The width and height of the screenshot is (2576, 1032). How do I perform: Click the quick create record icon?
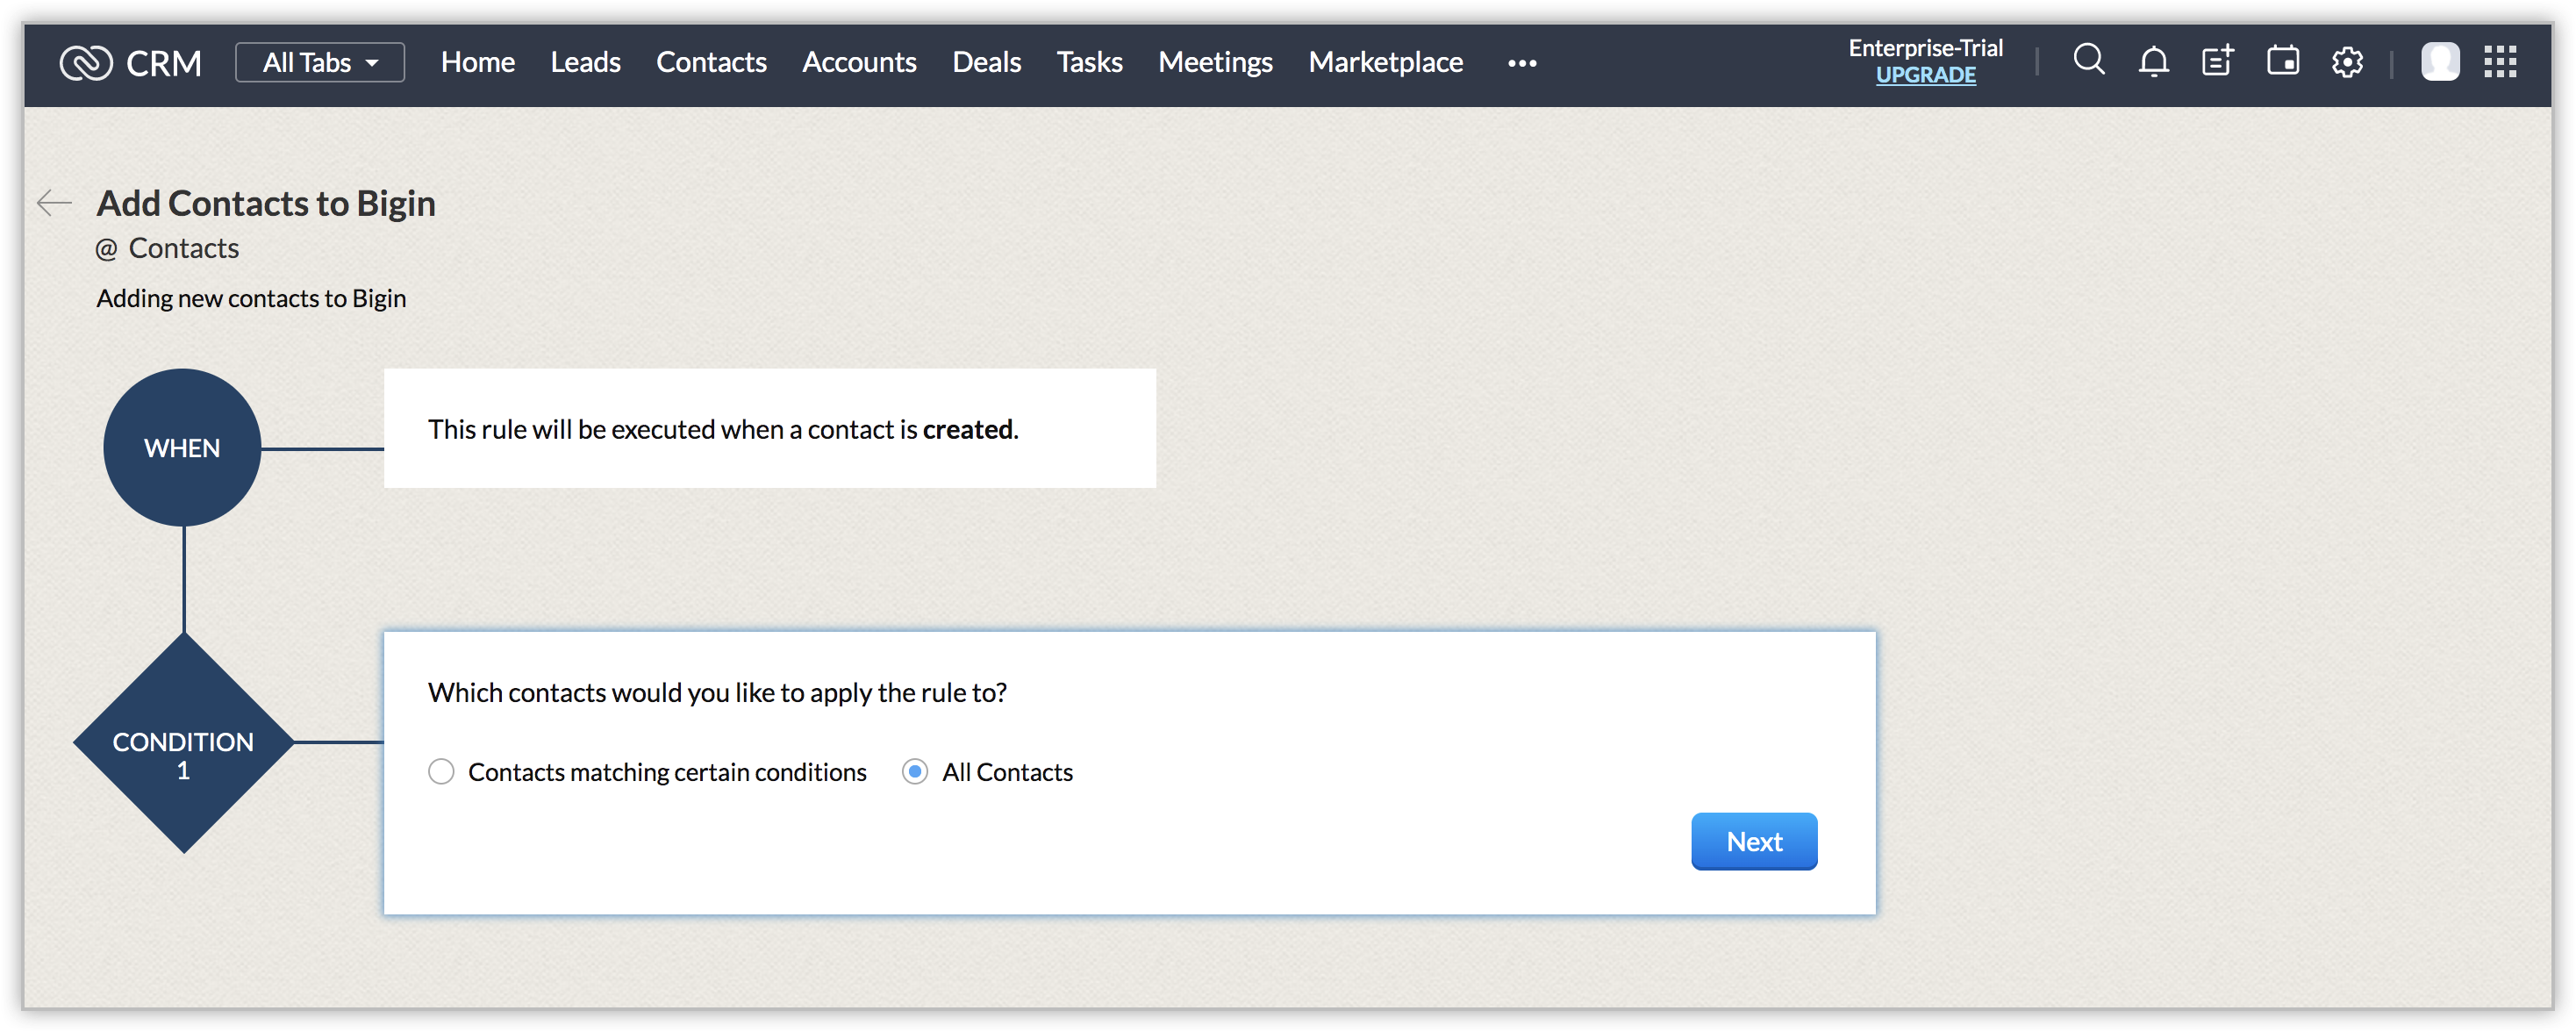pos(2217,62)
